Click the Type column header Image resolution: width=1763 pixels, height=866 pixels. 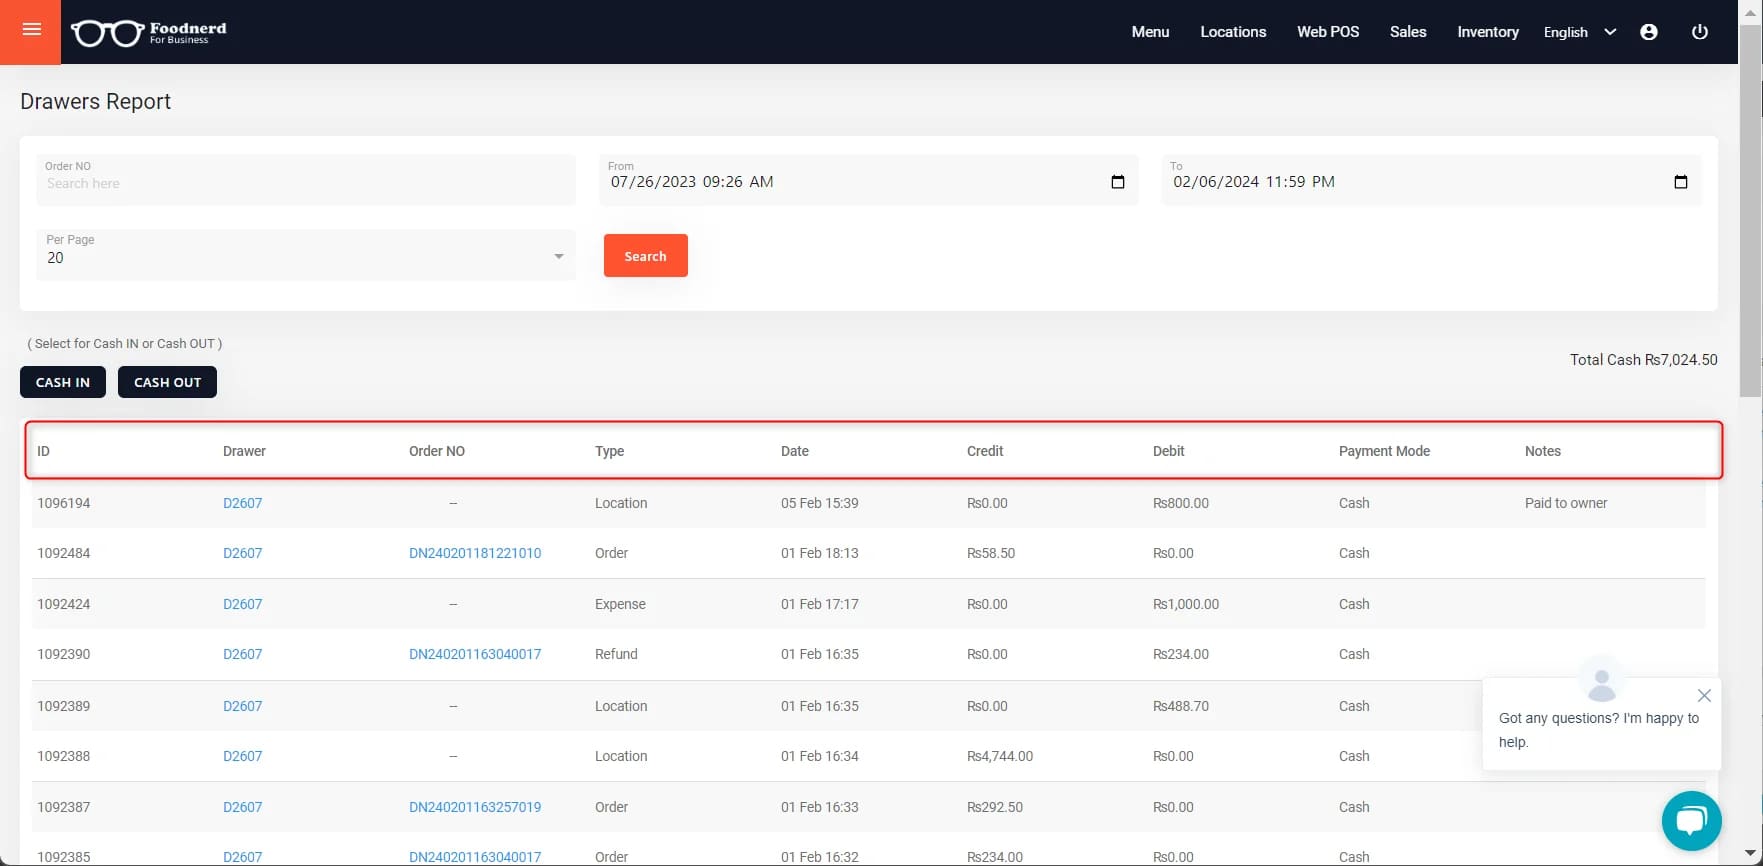(609, 451)
